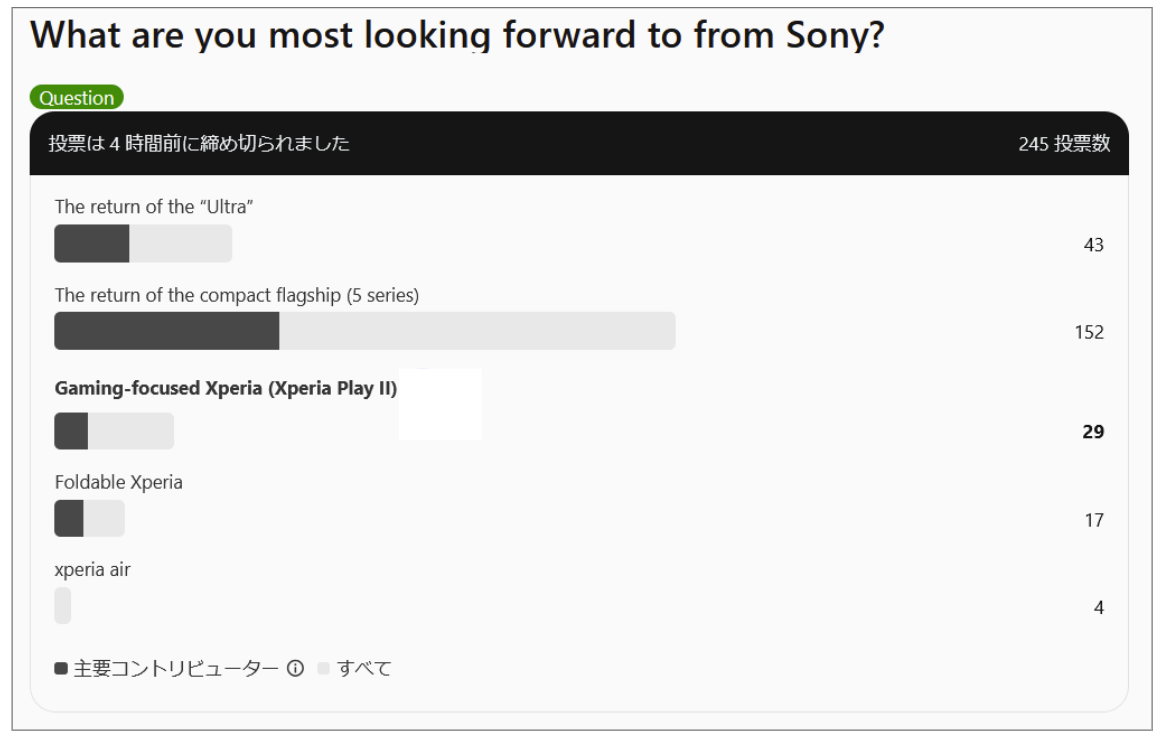Click the 245 投票数 total vote count
The height and width of the screenshot is (741, 1162).
(x=1064, y=143)
